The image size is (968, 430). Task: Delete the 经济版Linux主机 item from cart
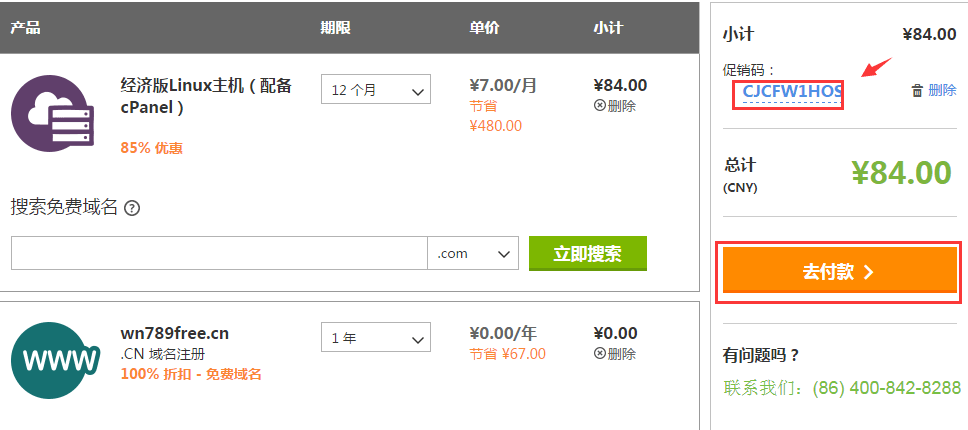[x=614, y=106]
